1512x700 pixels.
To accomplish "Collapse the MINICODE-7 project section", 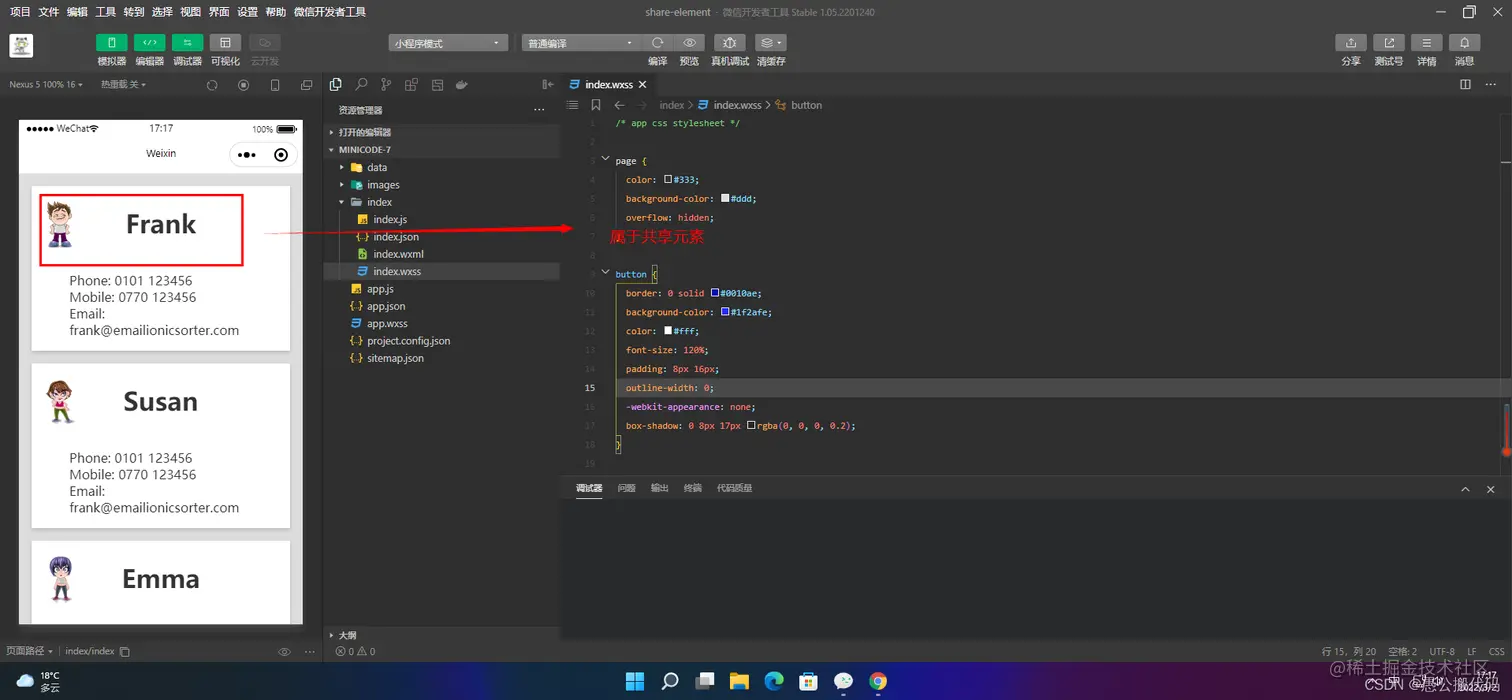I will coord(442,149).
